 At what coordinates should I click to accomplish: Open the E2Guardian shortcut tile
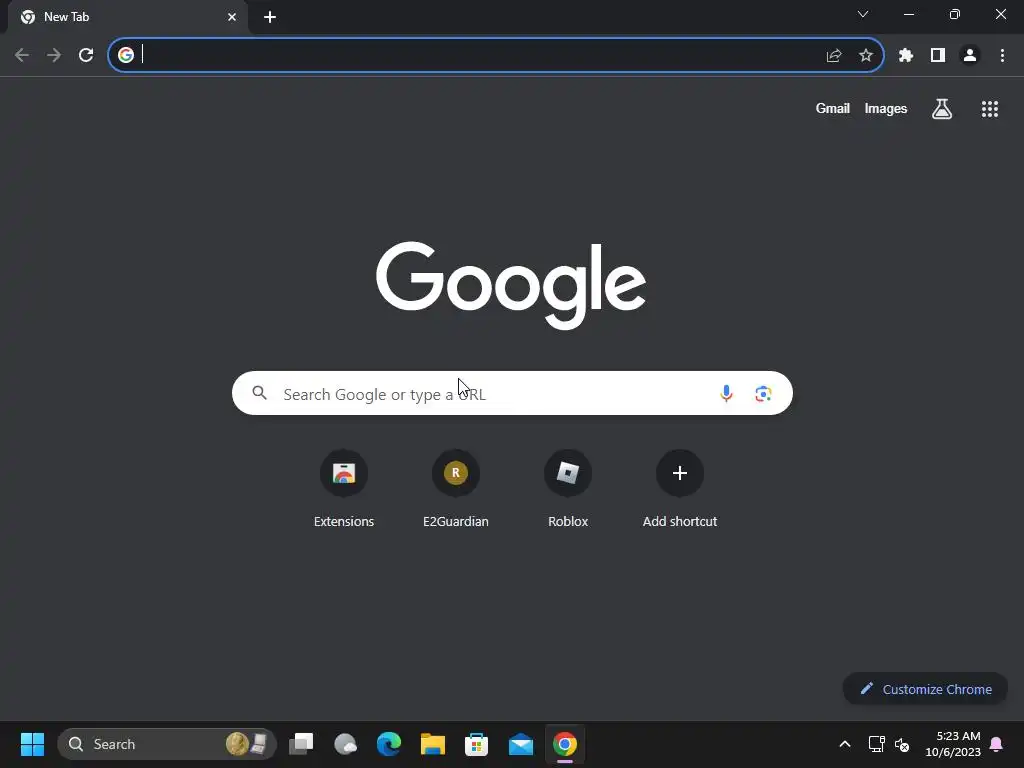point(456,488)
